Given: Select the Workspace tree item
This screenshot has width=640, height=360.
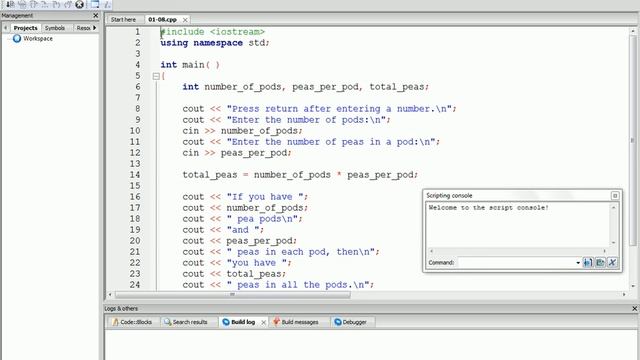Looking at the screenshot, I should [38, 39].
